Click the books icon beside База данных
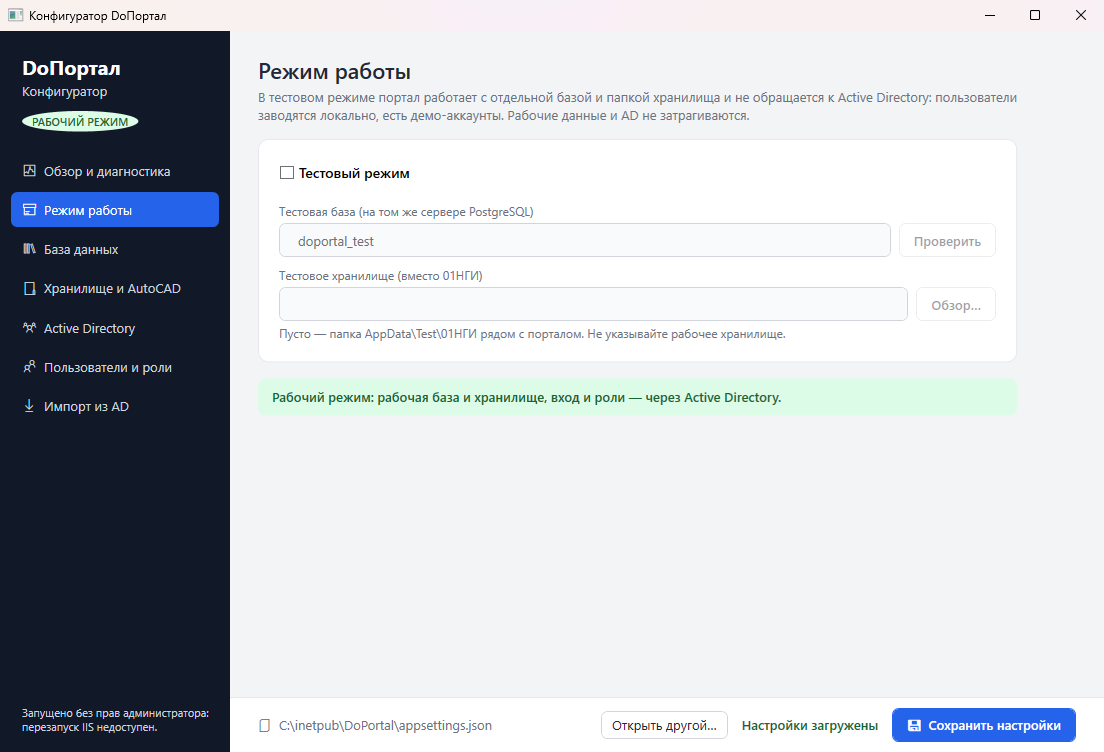The width and height of the screenshot is (1104, 752). 29,249
